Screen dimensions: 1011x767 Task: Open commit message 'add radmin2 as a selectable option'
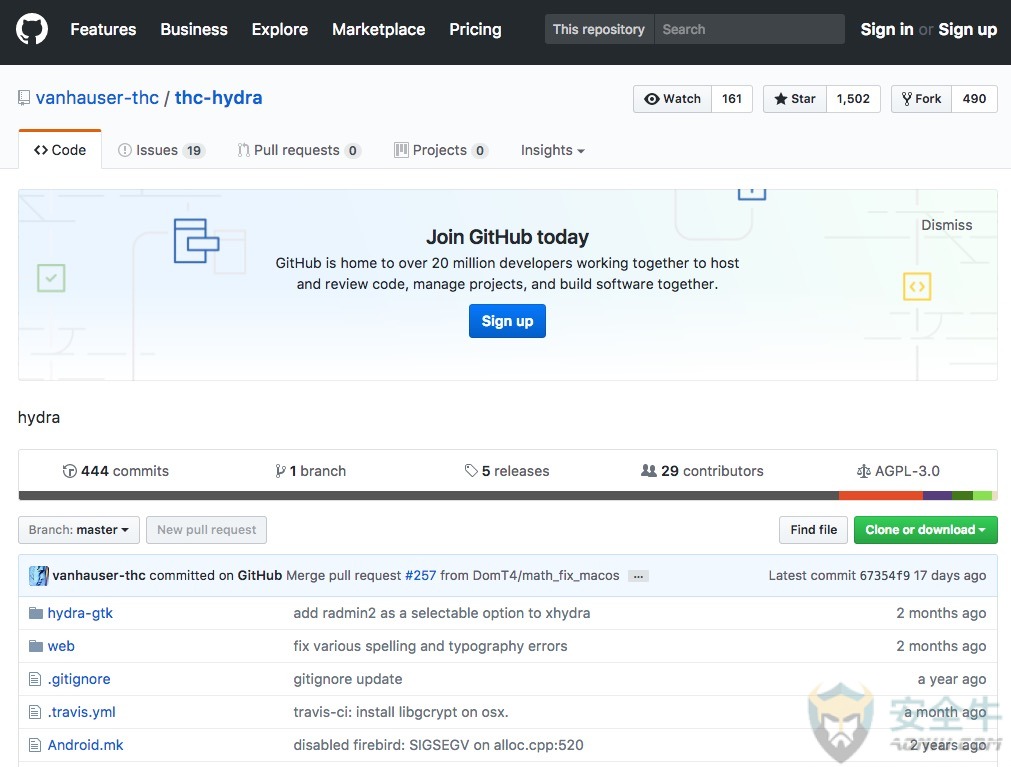point(442,613)
